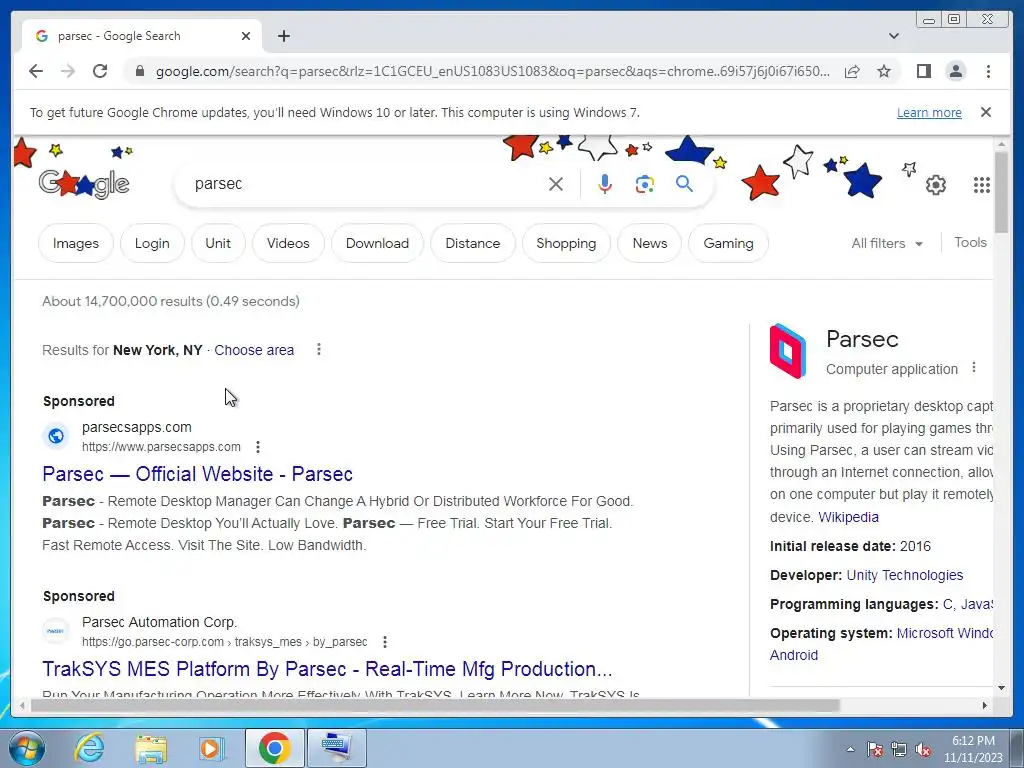Viewport: 1024px width, 768px height.
Task: Reload the page with the refresh icon
Action: coord(100,71)
